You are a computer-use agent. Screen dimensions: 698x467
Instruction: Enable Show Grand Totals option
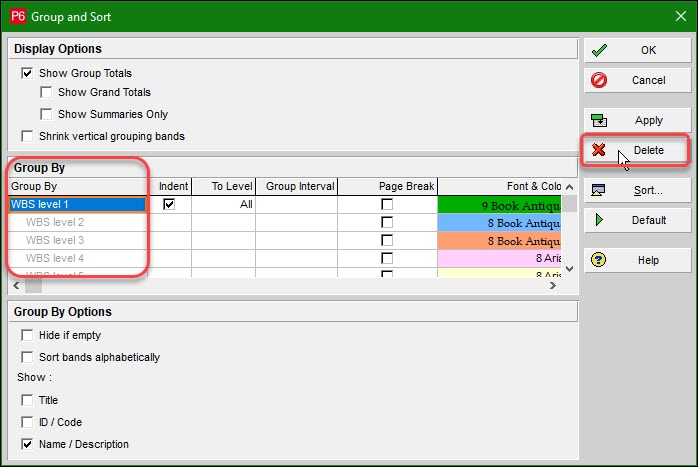pos(46,93)
